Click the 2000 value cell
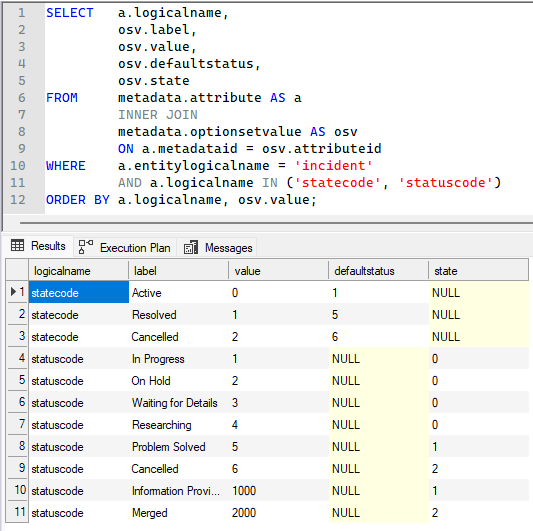The width and height of the screenshot is (533, 531). click(x=278, y=512)
